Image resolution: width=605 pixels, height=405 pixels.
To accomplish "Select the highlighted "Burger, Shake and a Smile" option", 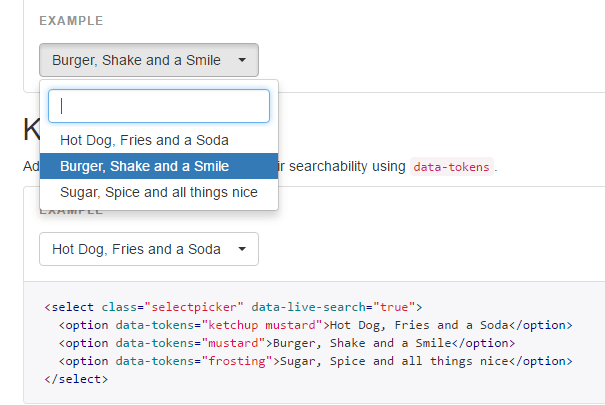I will (144, 166).
